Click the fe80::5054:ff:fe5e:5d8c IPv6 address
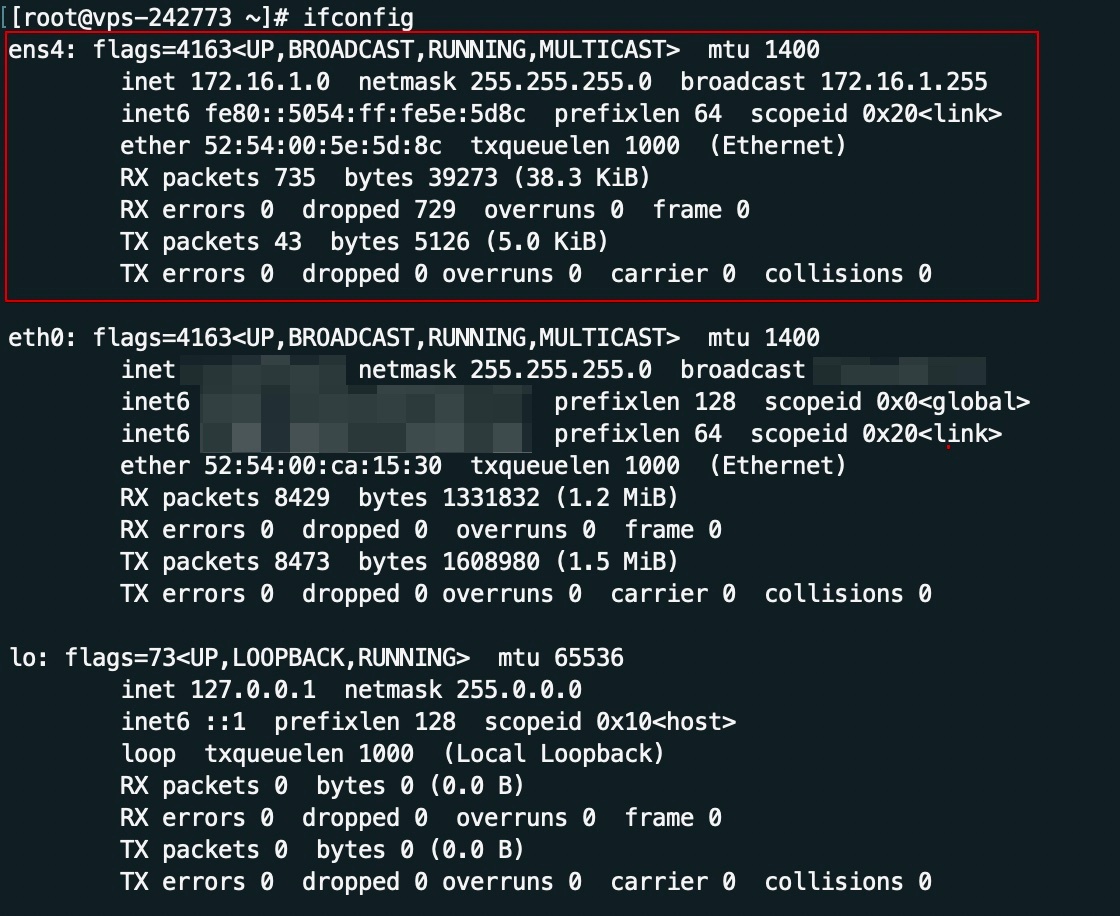The image size is (1120, 916). [x=366, y=114]
